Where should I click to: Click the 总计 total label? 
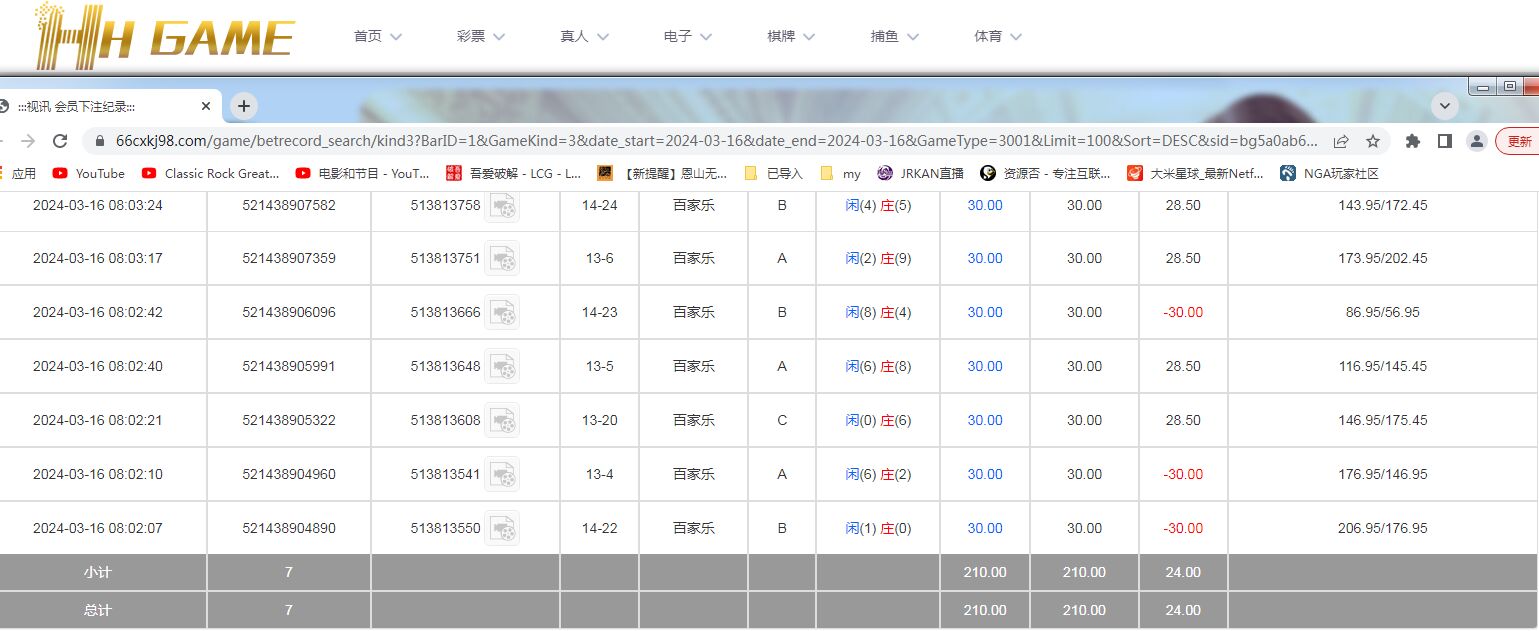coord(98,610)
